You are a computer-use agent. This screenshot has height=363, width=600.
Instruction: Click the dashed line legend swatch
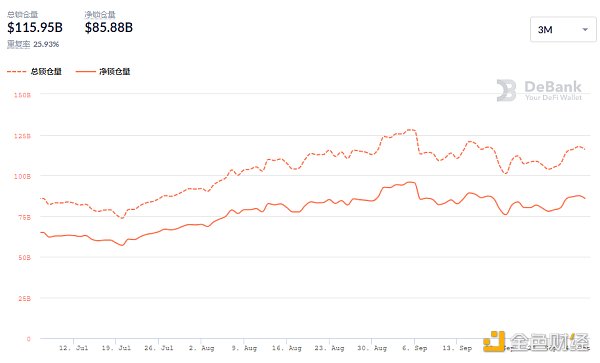click(16, 72)
